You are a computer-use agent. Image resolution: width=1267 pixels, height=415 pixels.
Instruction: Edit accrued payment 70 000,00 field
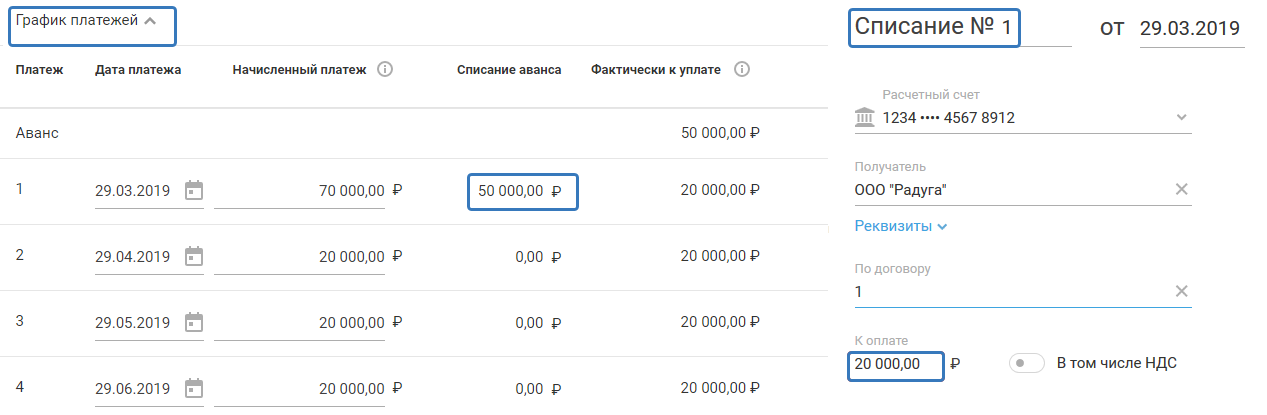308,191
